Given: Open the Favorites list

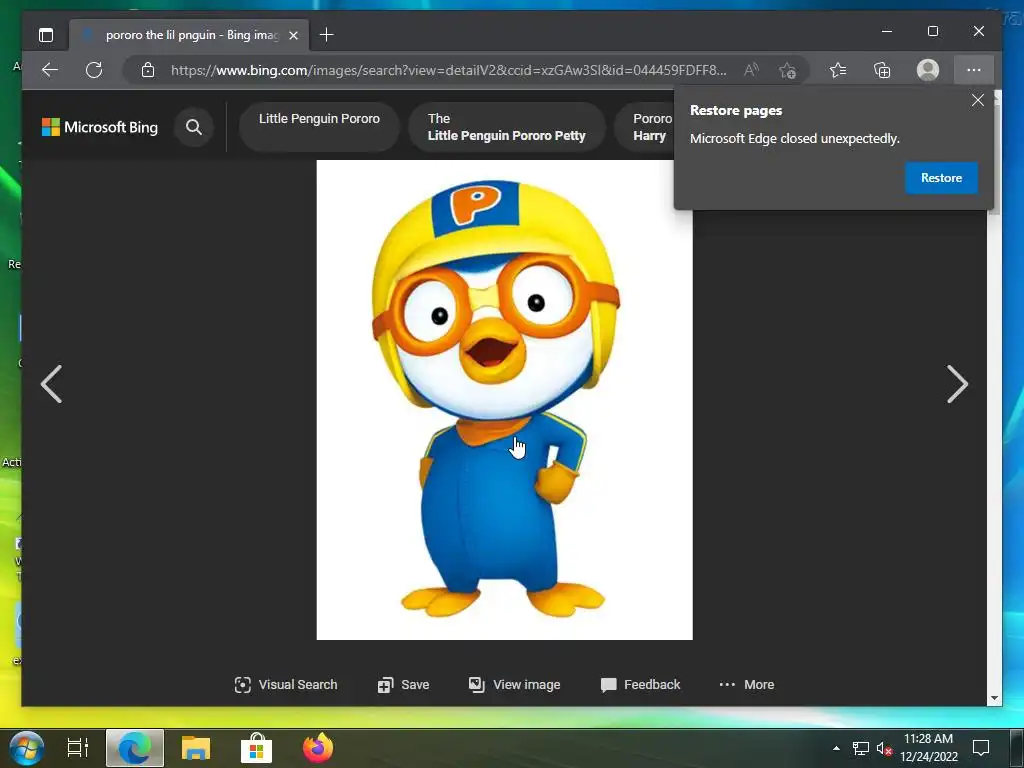Looking at the screenshot, I should (838, 70).
